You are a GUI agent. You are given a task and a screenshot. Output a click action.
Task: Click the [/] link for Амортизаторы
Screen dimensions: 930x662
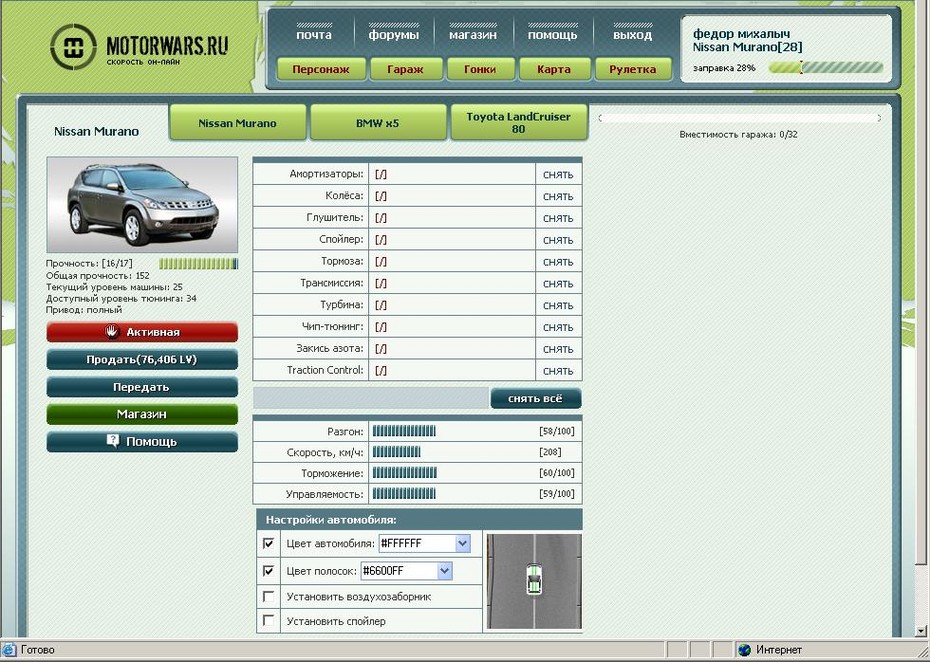(381, 174)
